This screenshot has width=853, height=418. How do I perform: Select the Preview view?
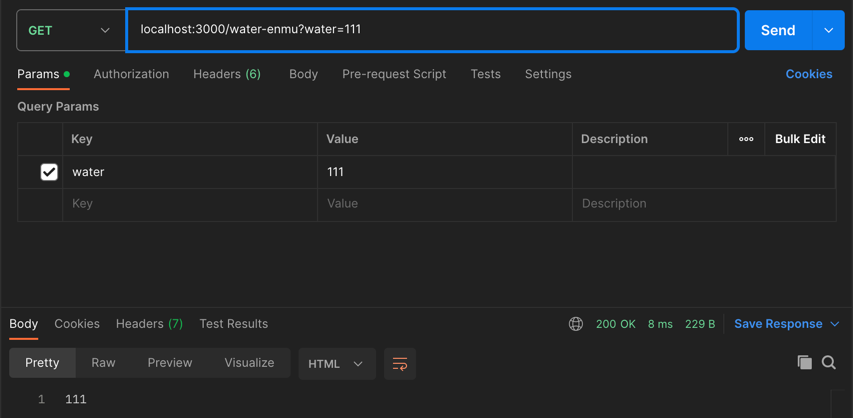(x=170, y=363)
